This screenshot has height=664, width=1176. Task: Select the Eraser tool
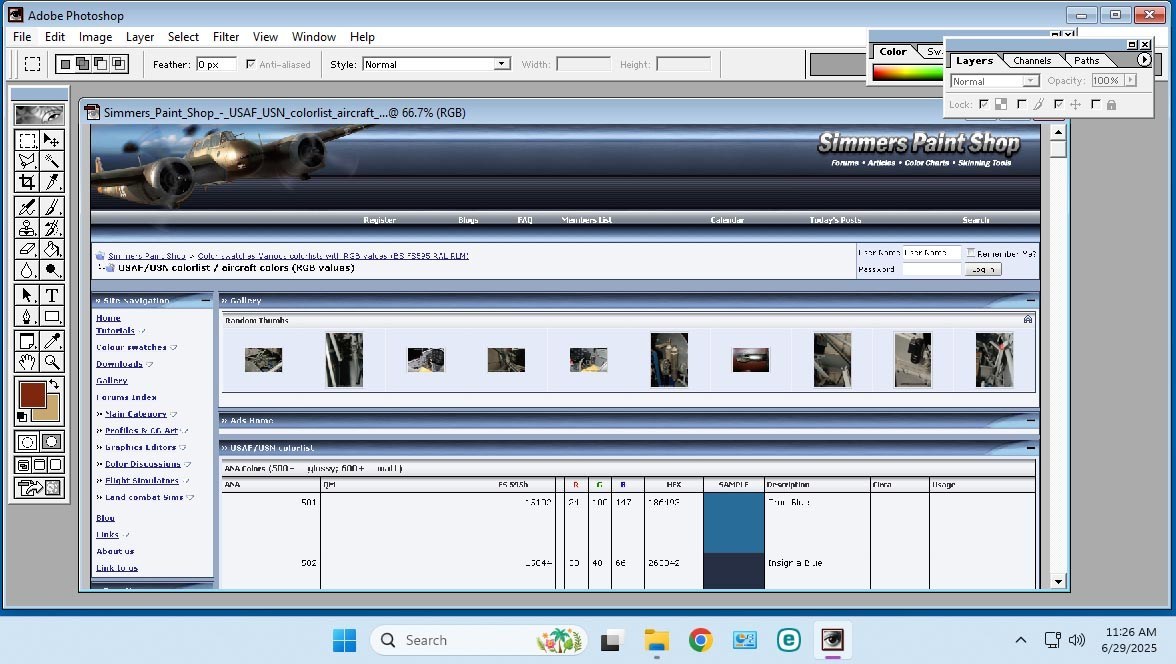click(27, 249)
